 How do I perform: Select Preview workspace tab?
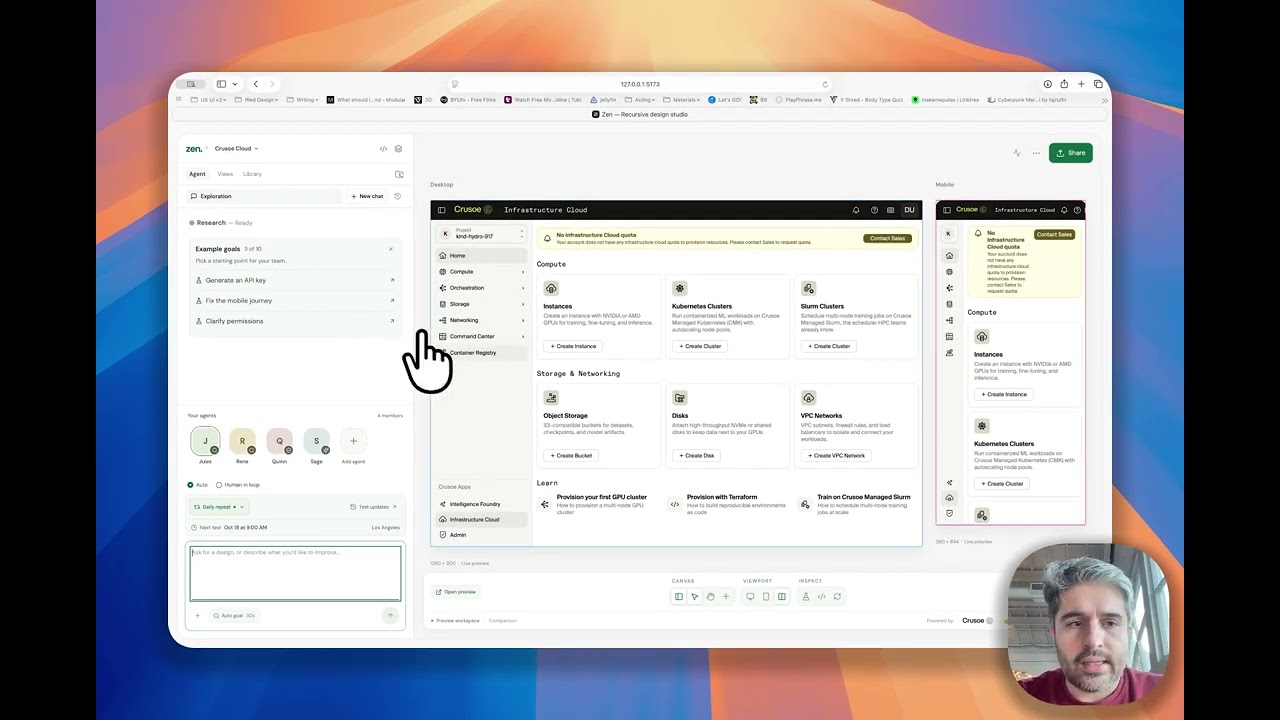coord(455,621)
